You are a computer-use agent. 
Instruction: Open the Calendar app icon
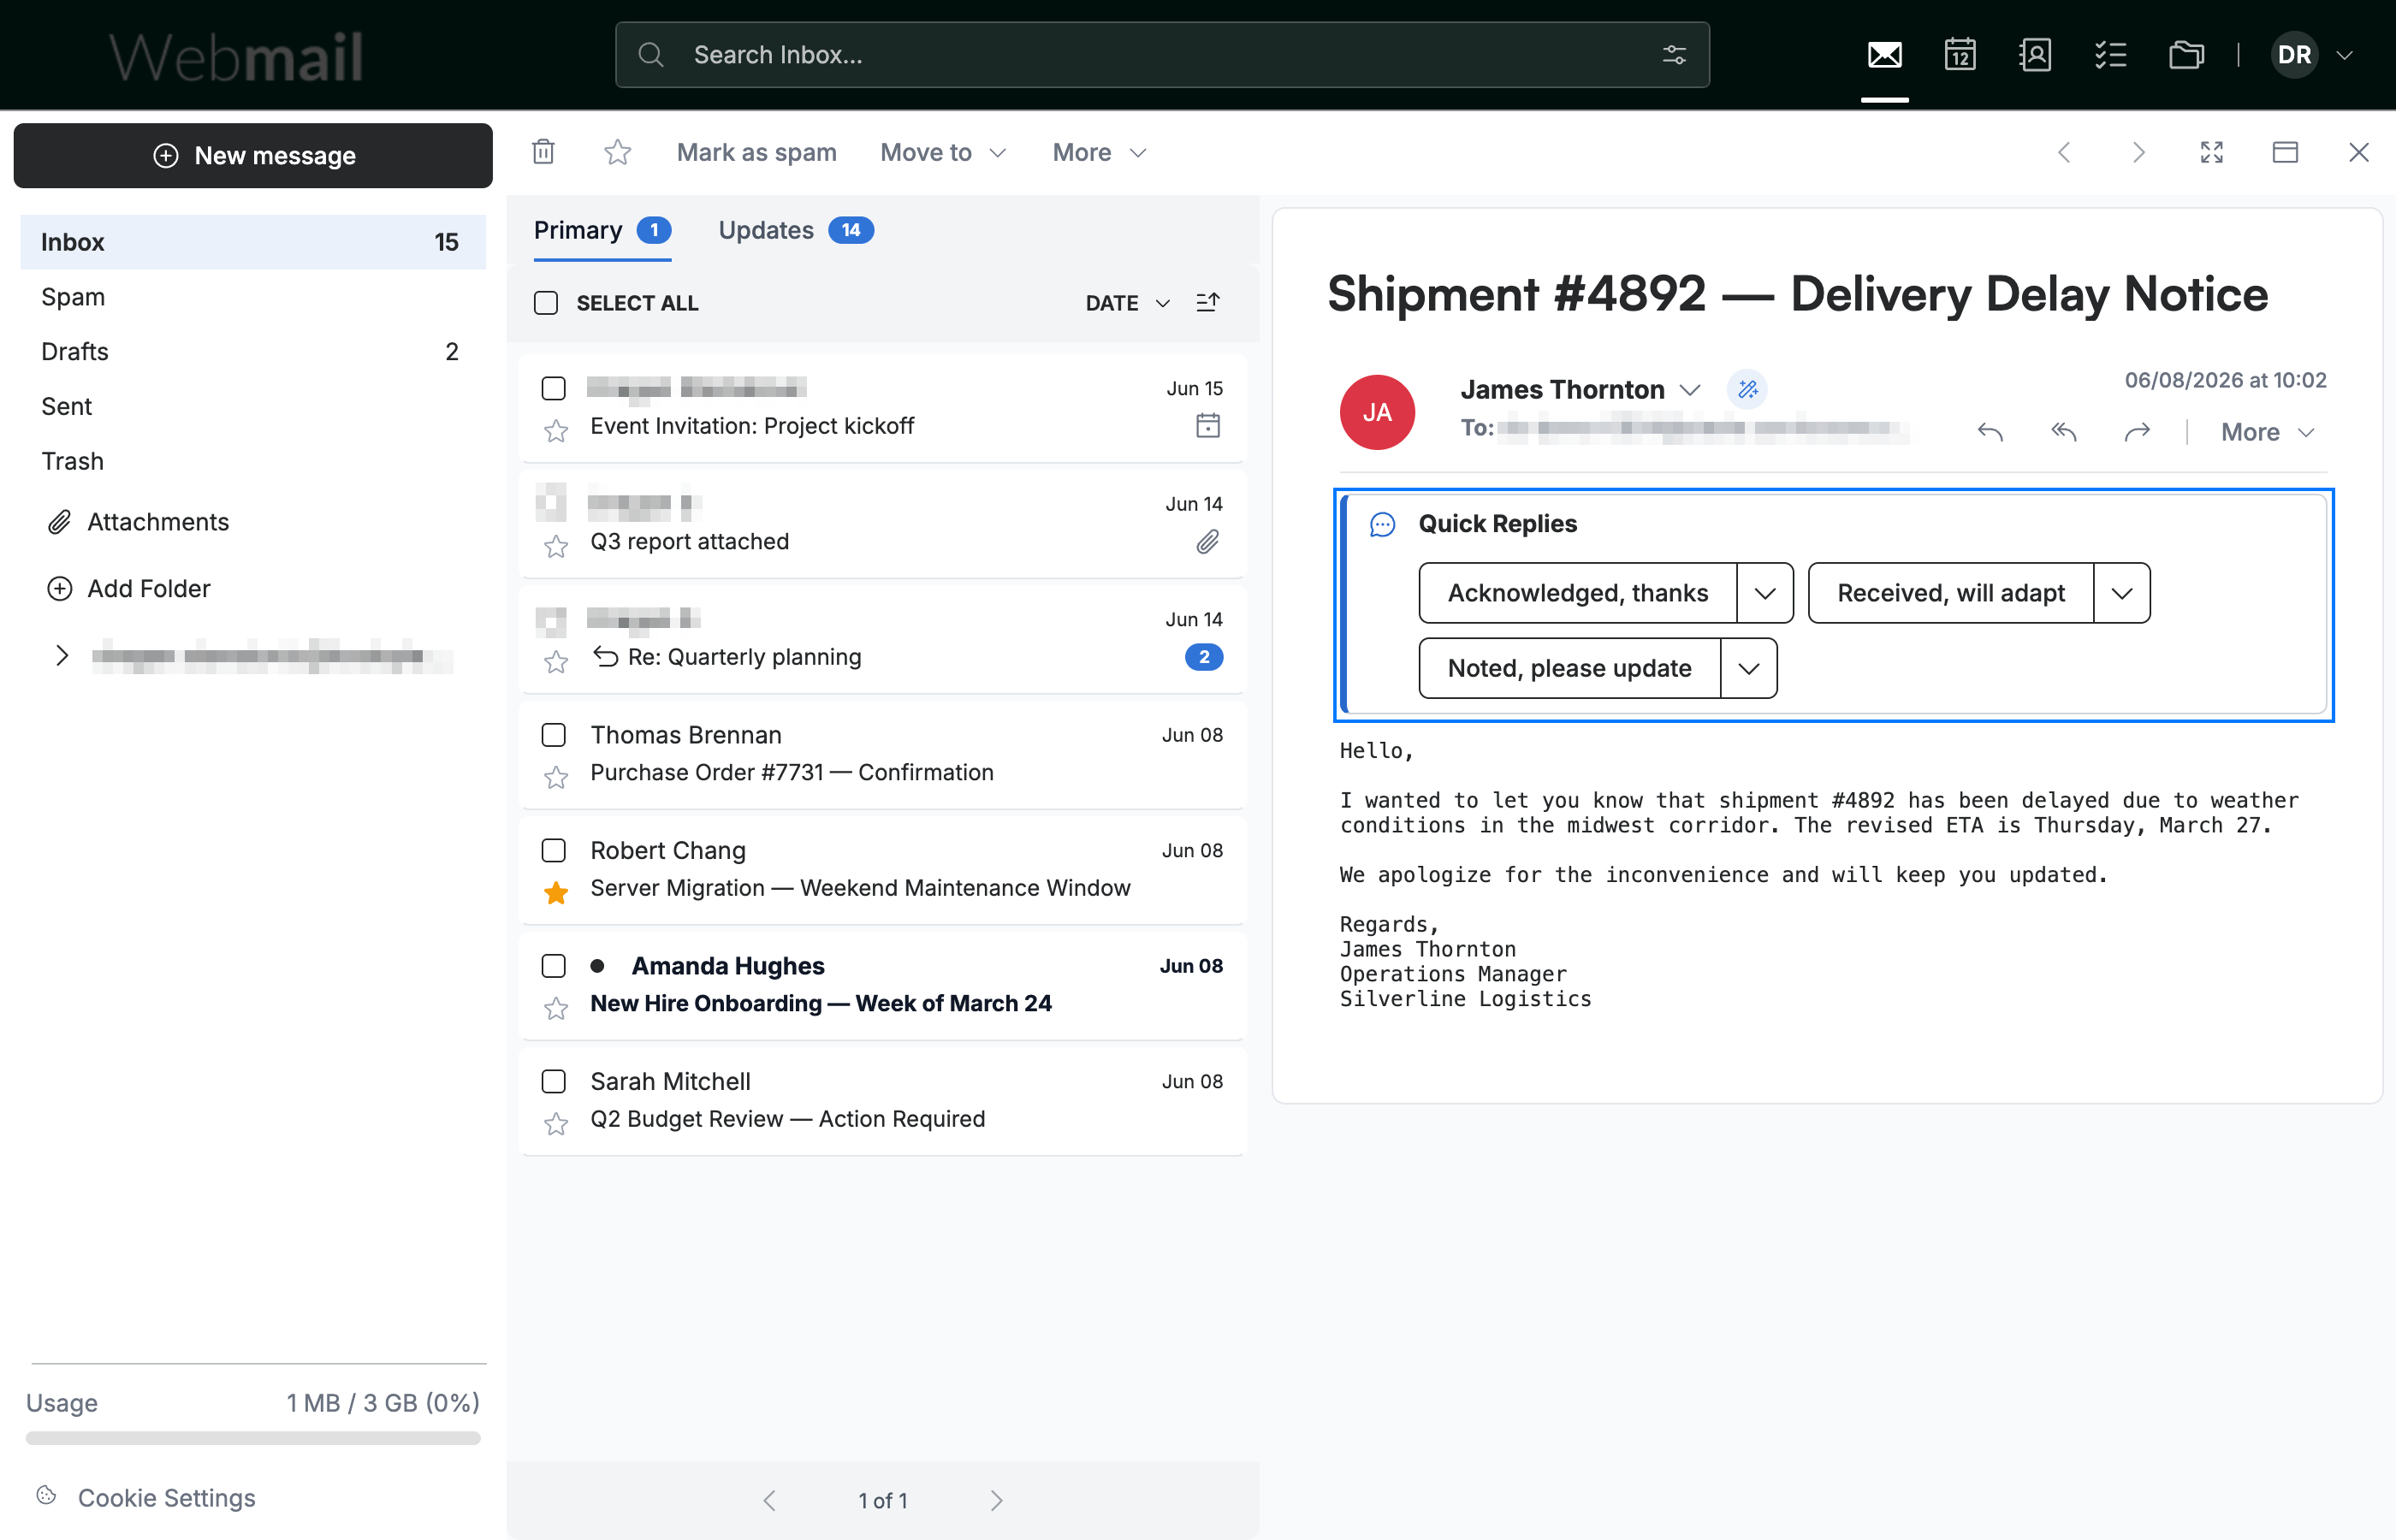pyautogui.click(x=1960, y=55)
